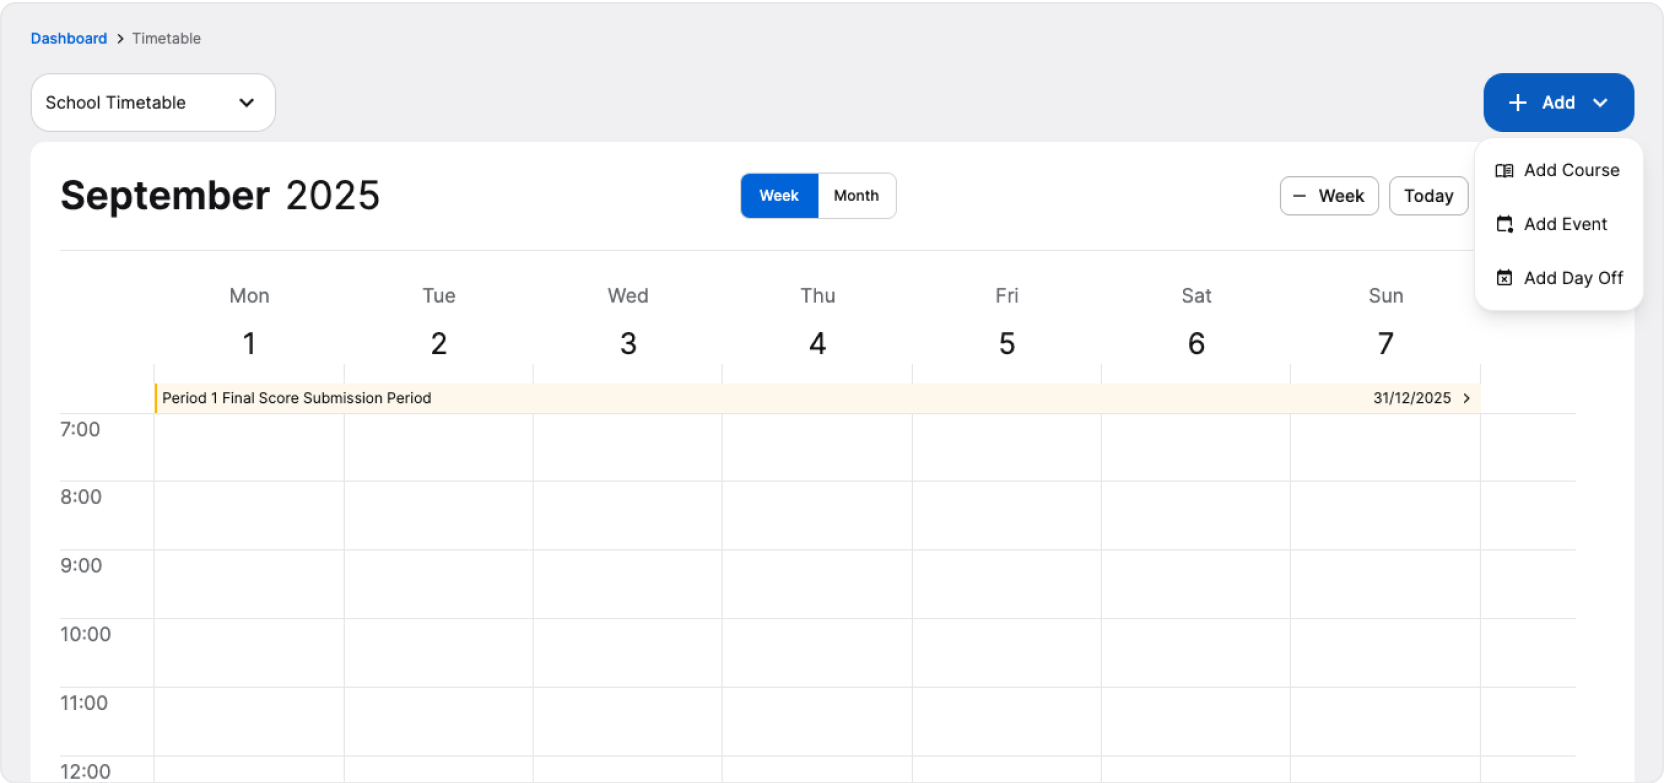The width and height of the screenshot is (1664, 783).
Task: Select Monday 1 column header
Action: [x=249, y=322]
